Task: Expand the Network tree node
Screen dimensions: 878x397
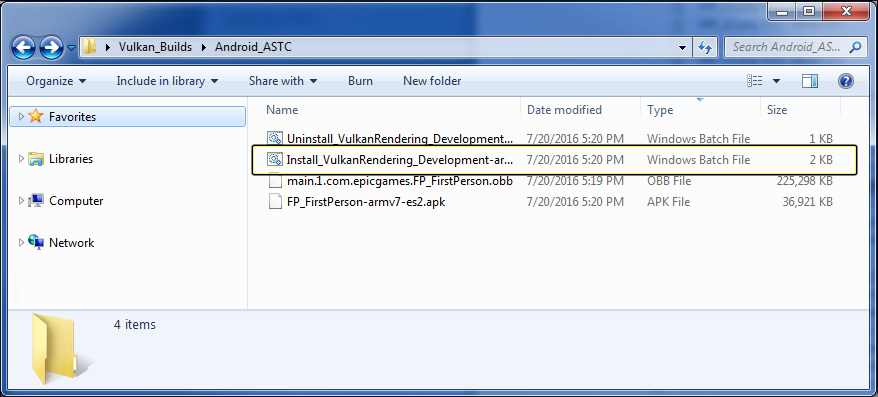Action: [x=21, y=242]
